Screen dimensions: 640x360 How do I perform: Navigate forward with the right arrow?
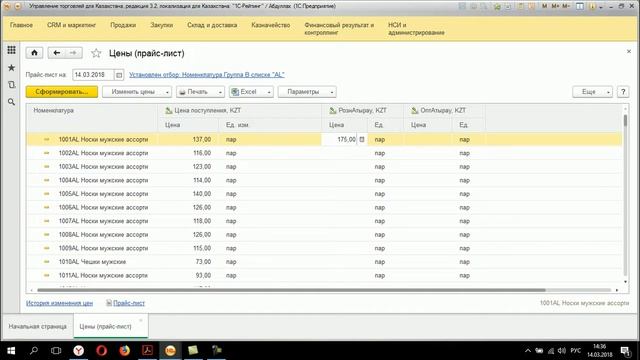(73, 53)
